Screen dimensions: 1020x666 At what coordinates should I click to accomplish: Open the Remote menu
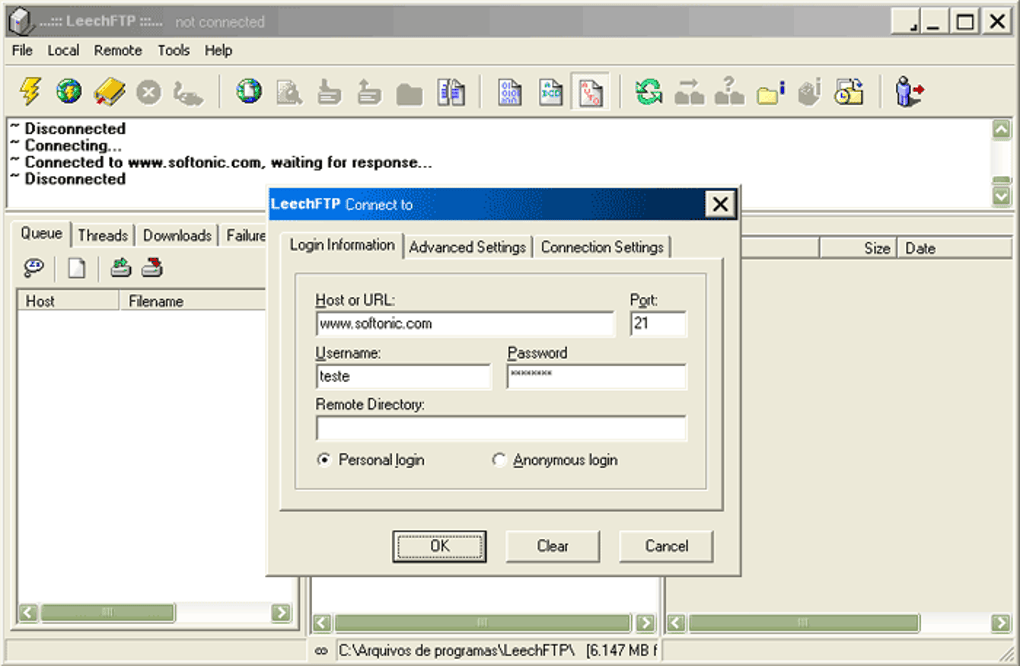(x=118, y=50)
